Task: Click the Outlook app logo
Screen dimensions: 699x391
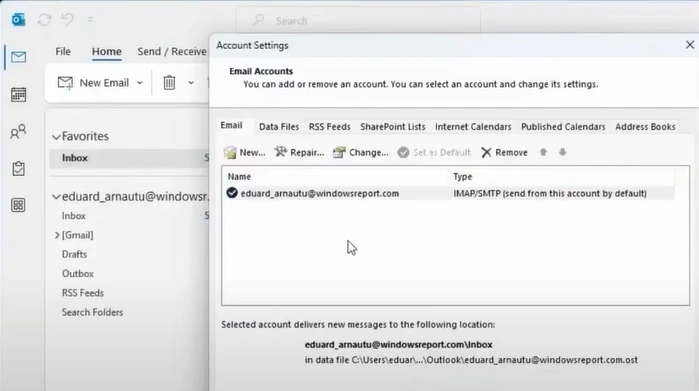Action: coord(18,20)
